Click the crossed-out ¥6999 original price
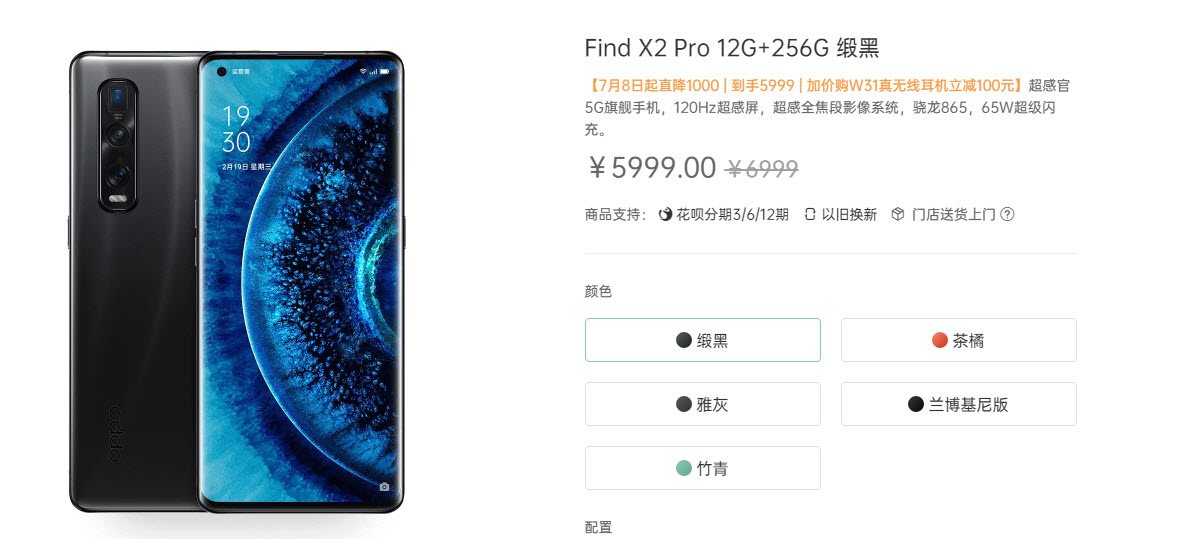 coord(762,169)
